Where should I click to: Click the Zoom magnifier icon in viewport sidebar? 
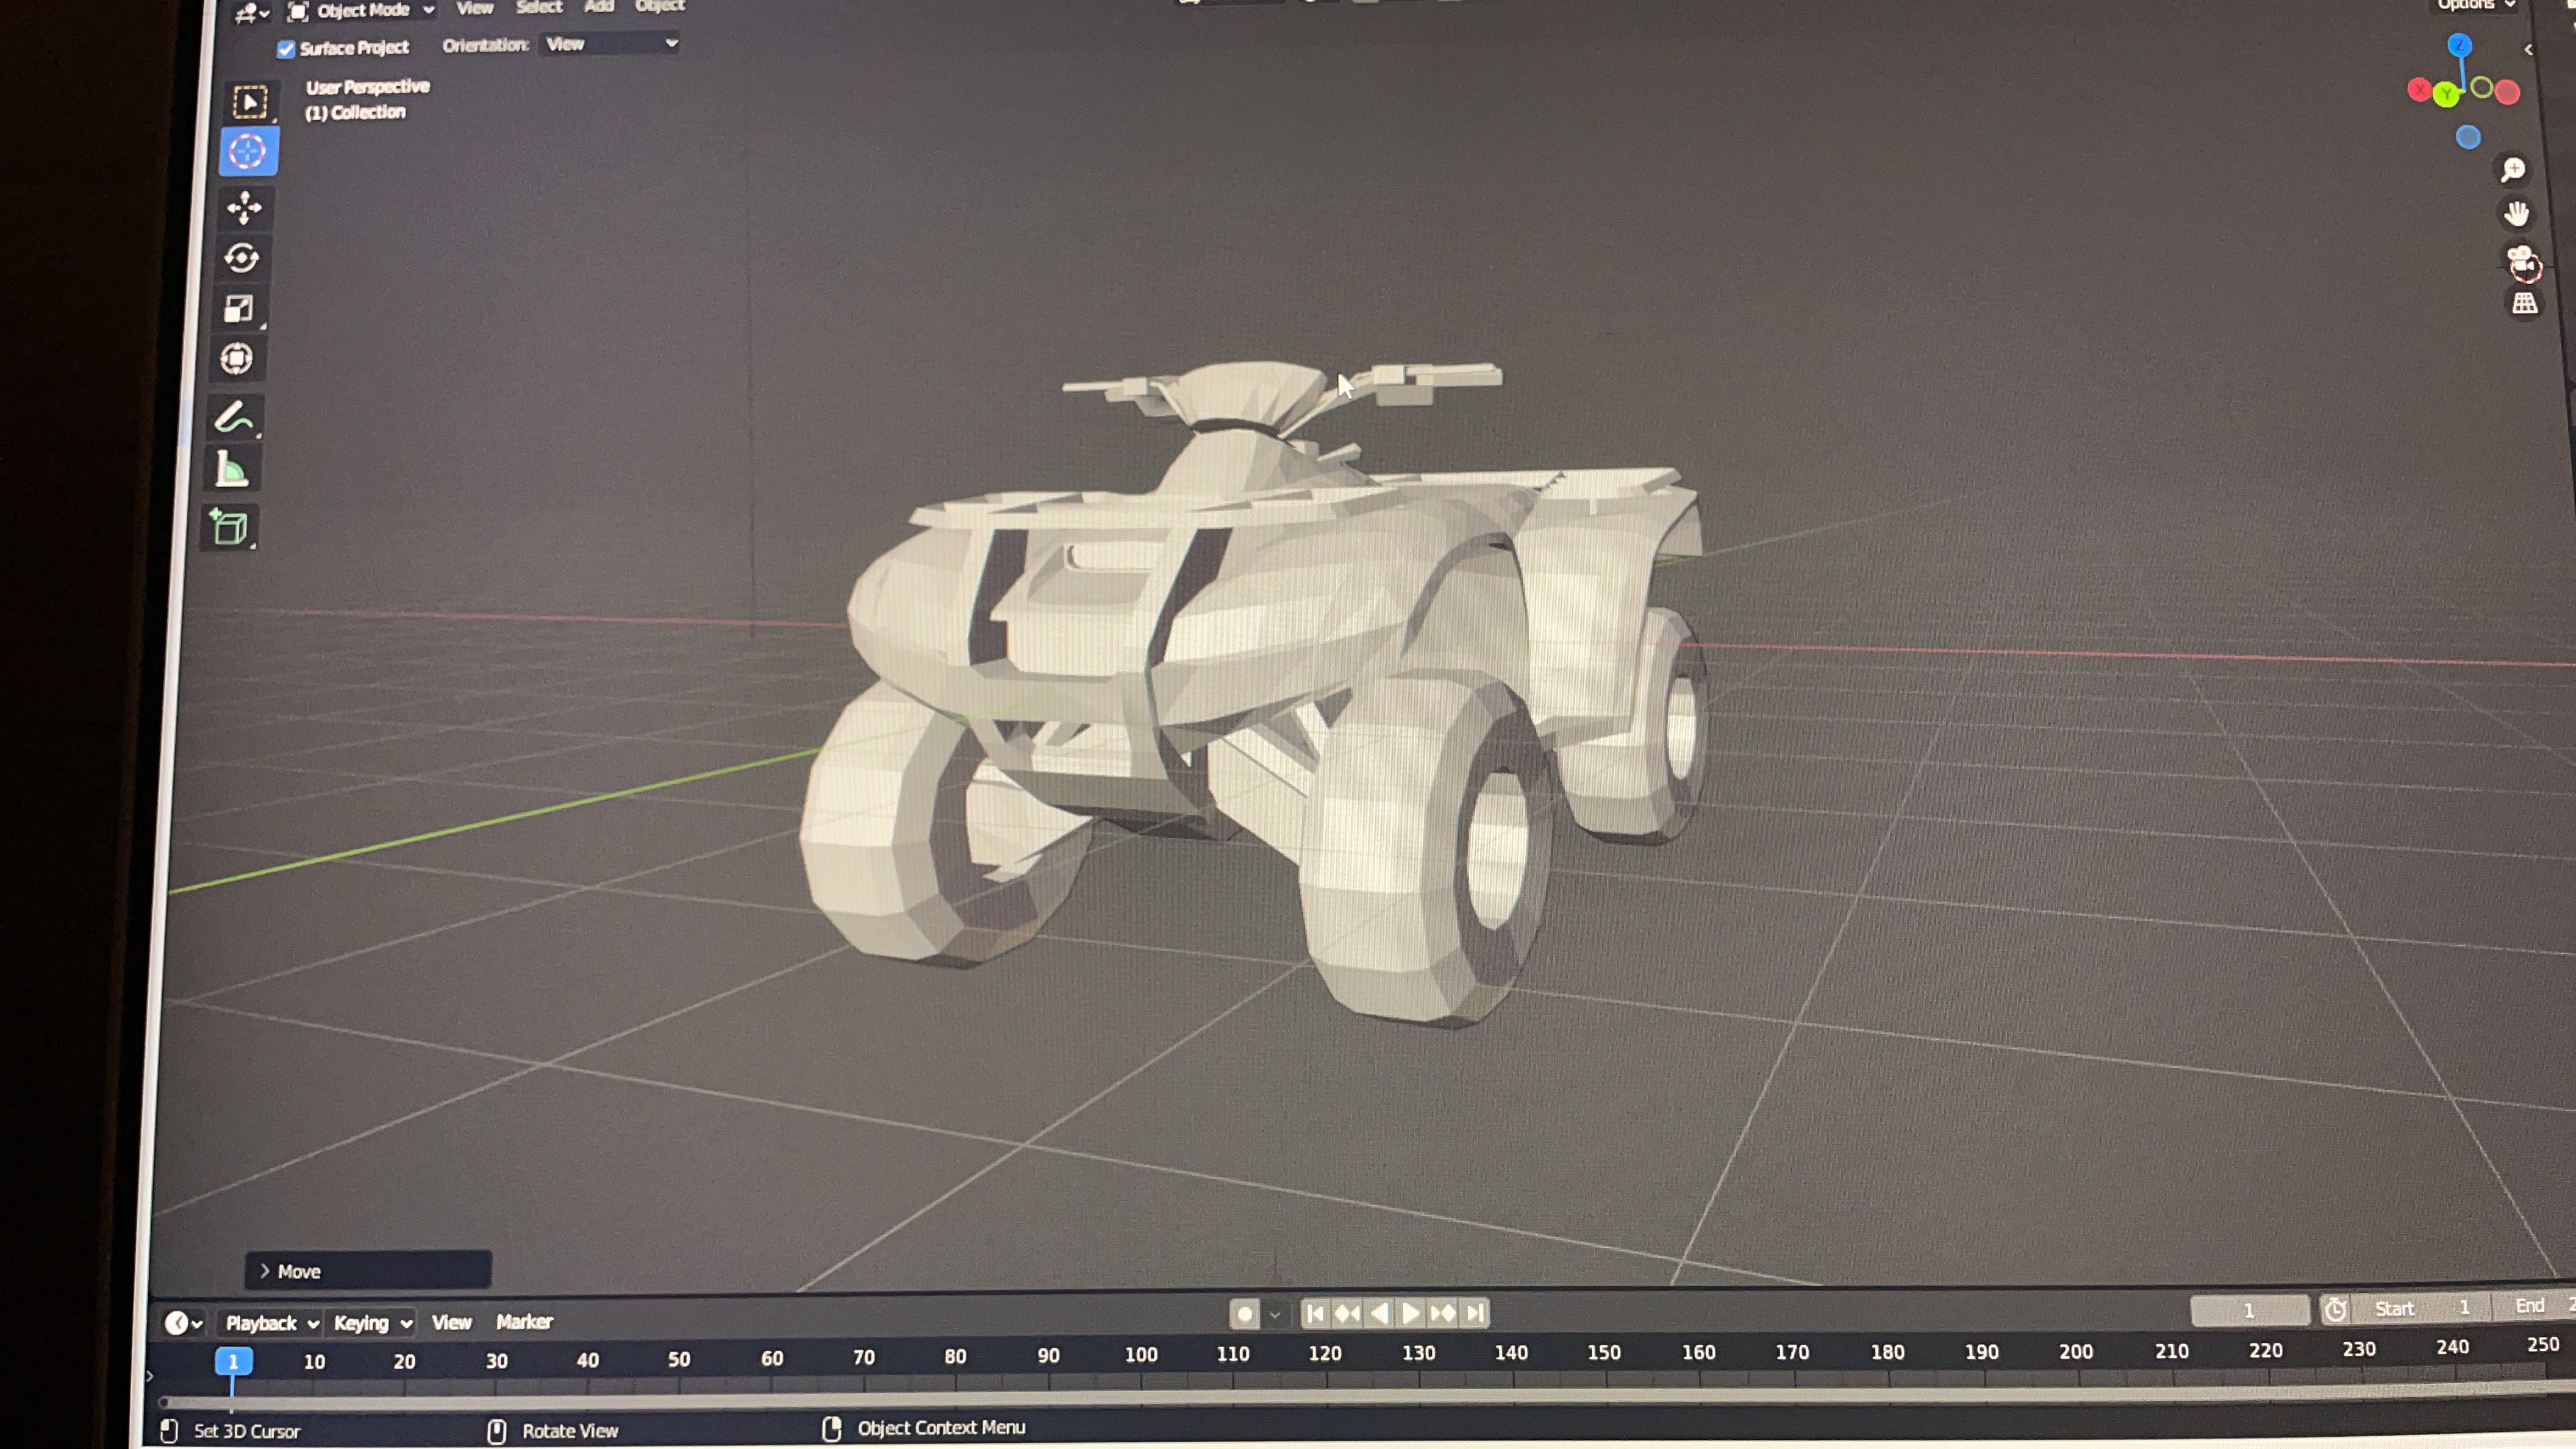[2513, 168]
